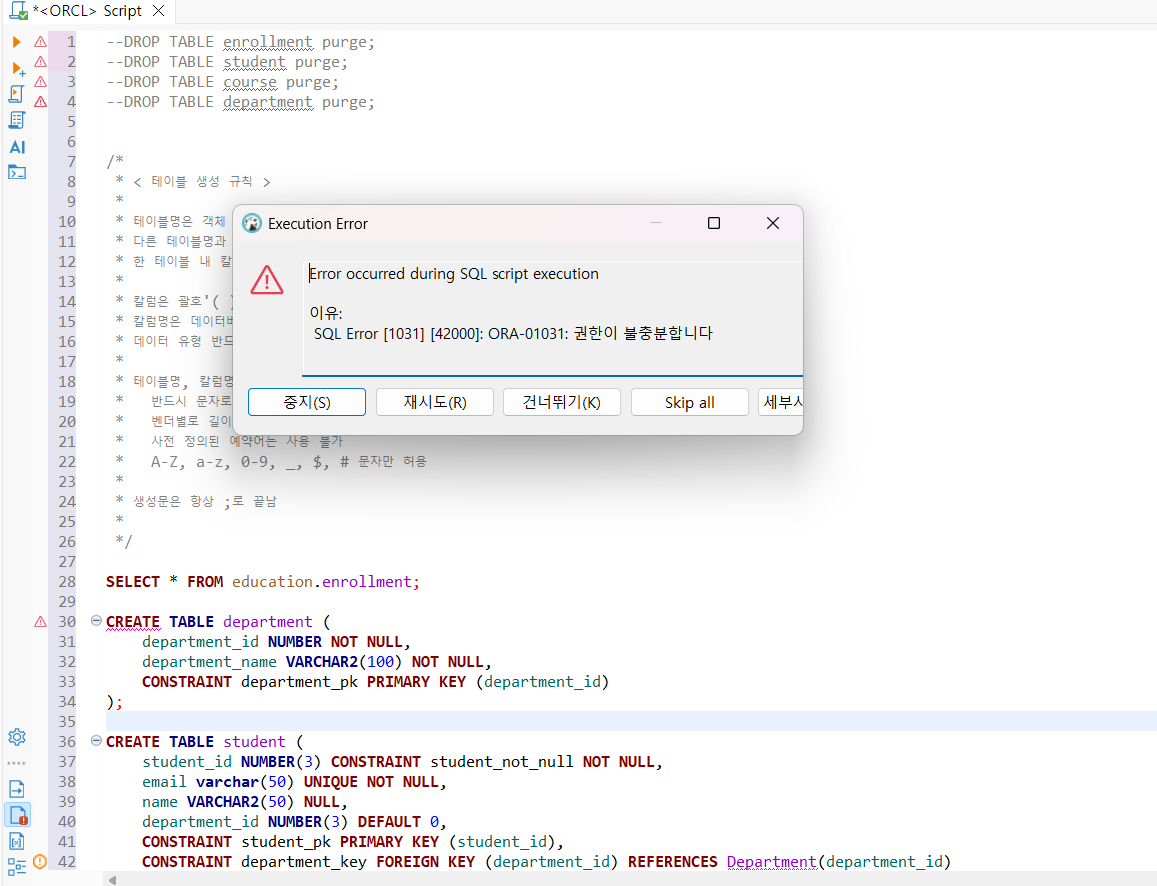The width and height of the screenshot is (1157, 886).
Task: Click the partially visible 세부사항 details button
Action: click(x=781, y=402)
